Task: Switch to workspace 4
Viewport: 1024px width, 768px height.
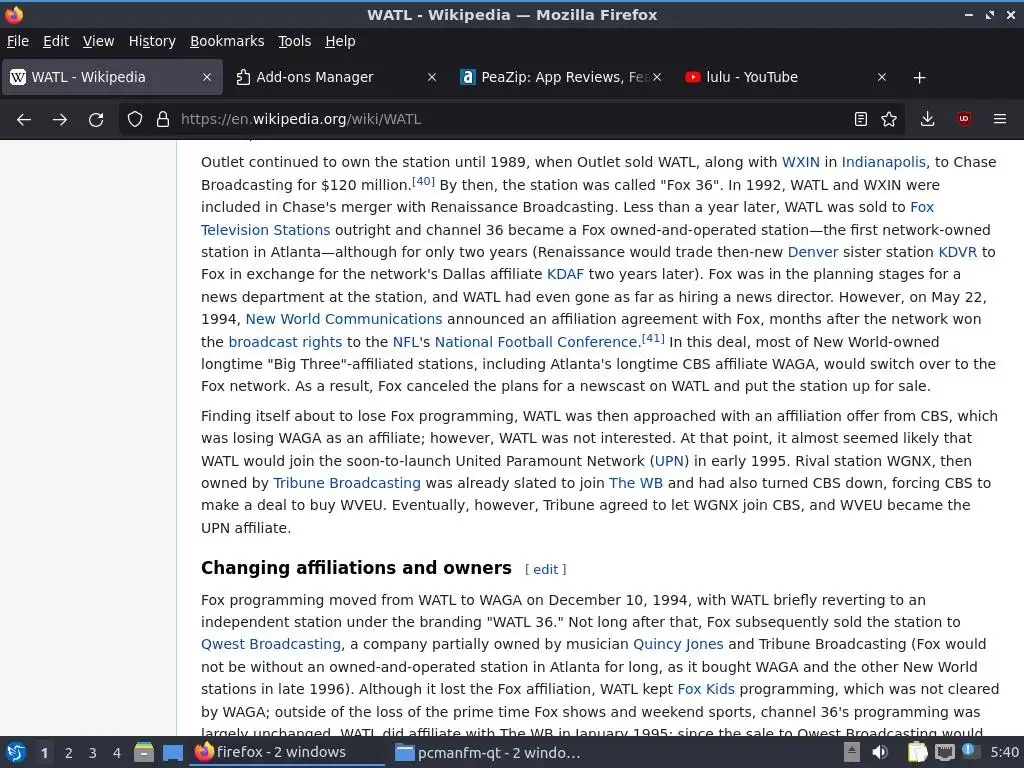Action: click(x=117, y=753)
